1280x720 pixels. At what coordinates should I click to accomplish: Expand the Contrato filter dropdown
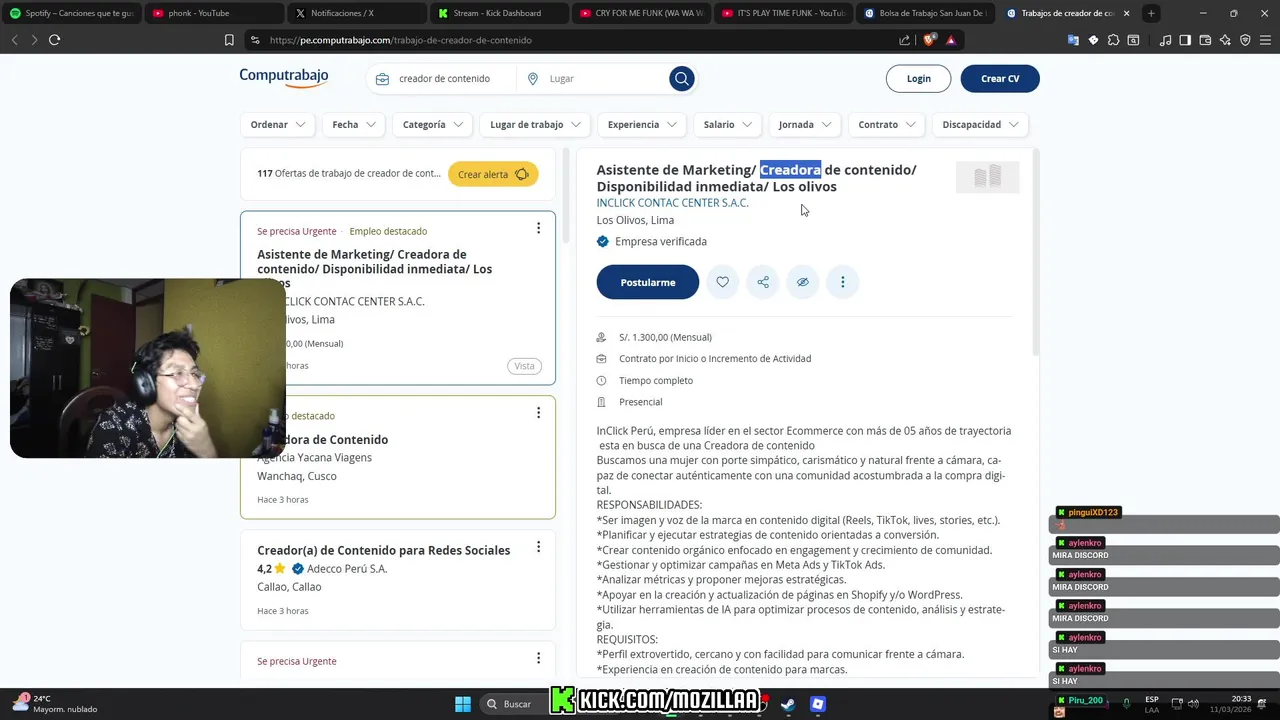pyautogui.click(x=887, y=124)
